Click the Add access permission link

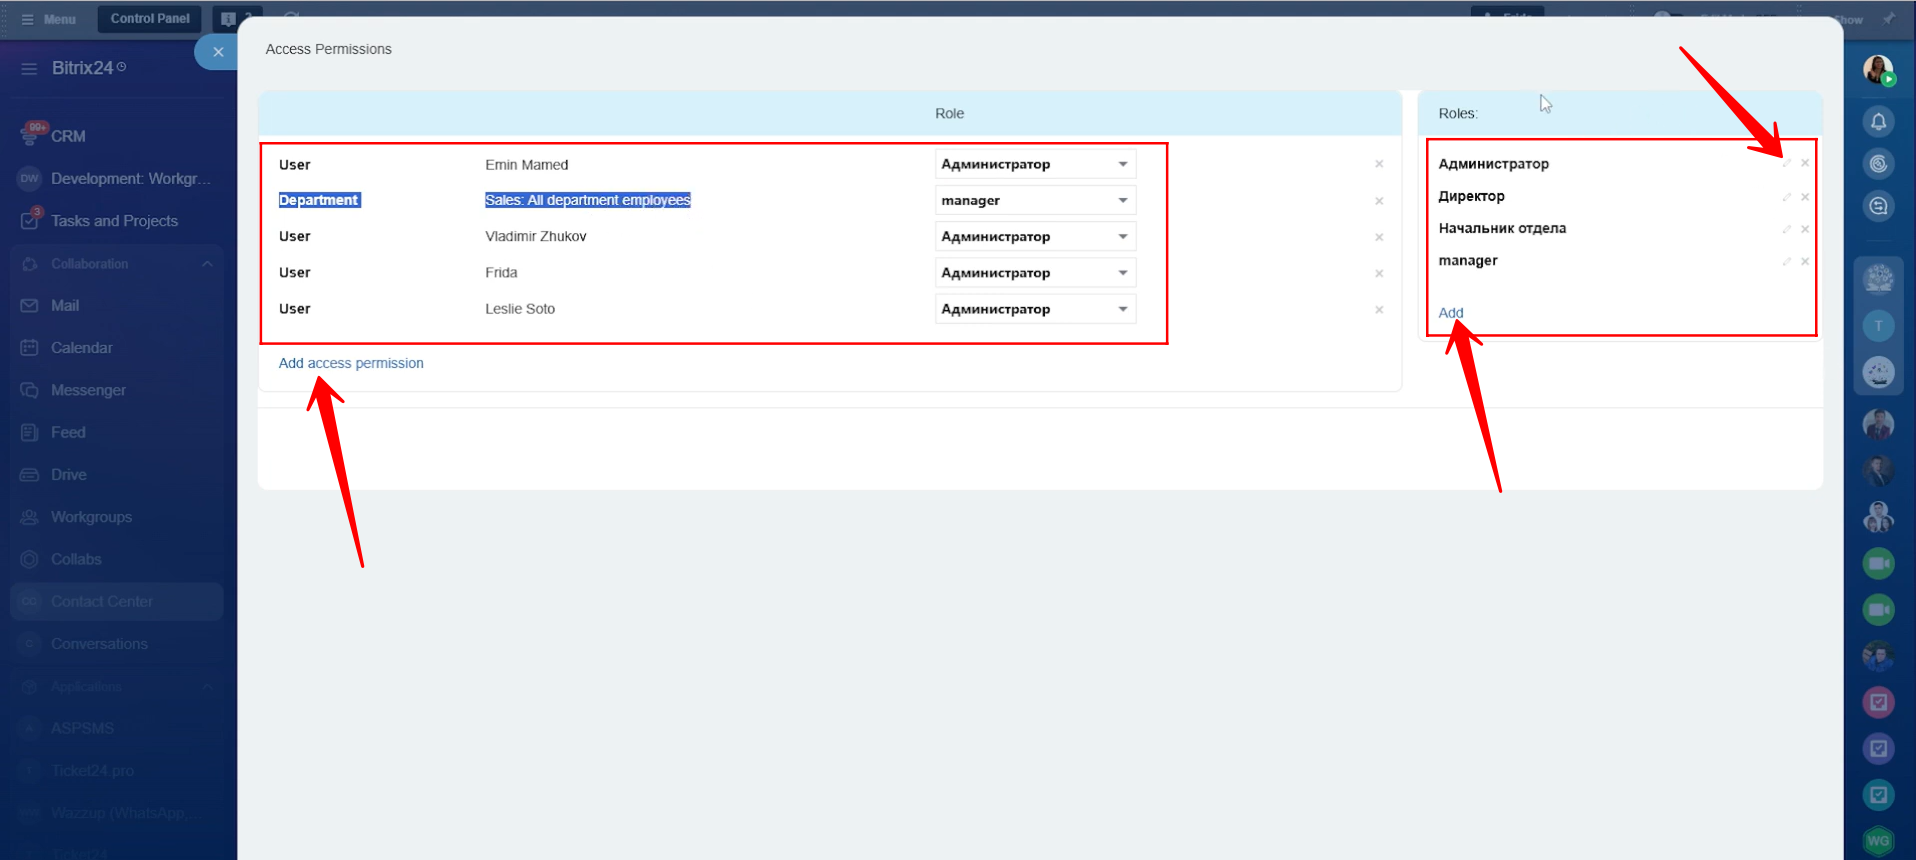point(351,363)
